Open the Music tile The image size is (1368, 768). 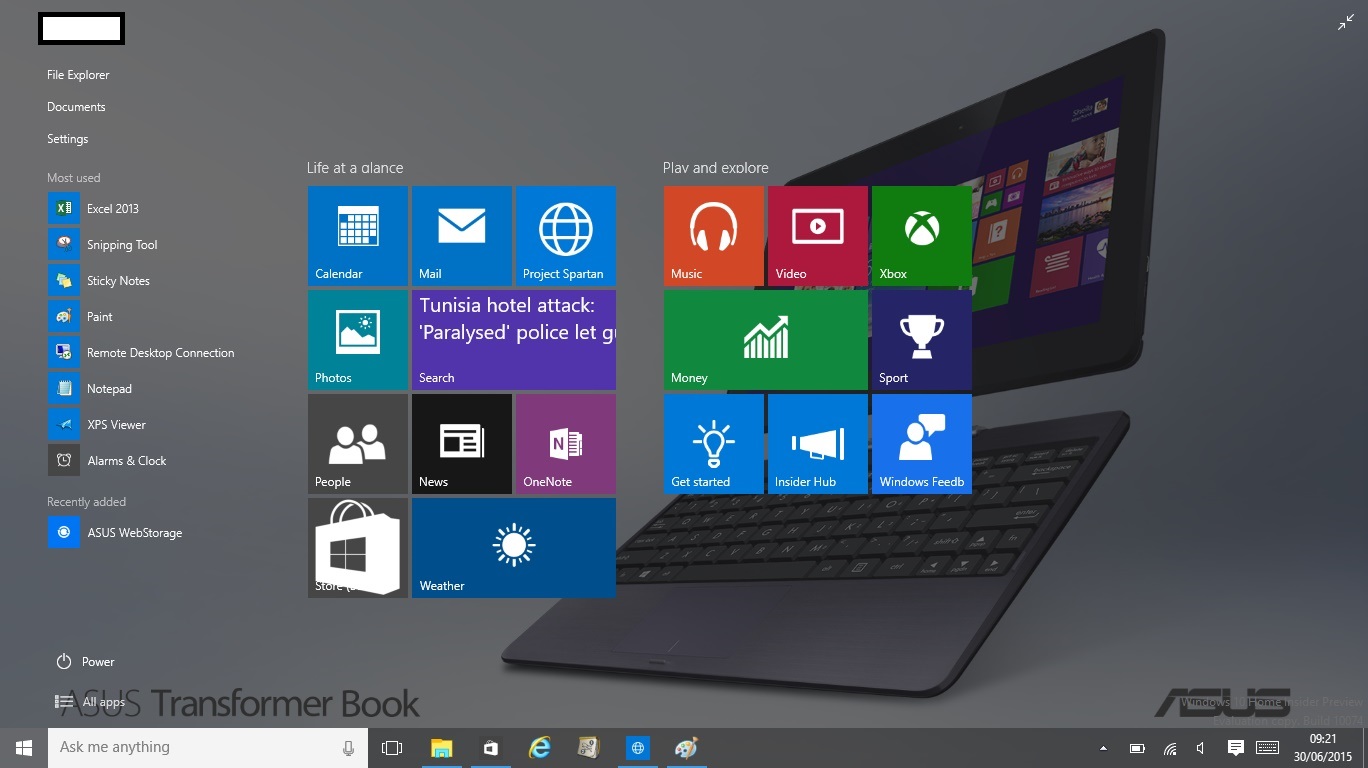(x=714, y=236)
